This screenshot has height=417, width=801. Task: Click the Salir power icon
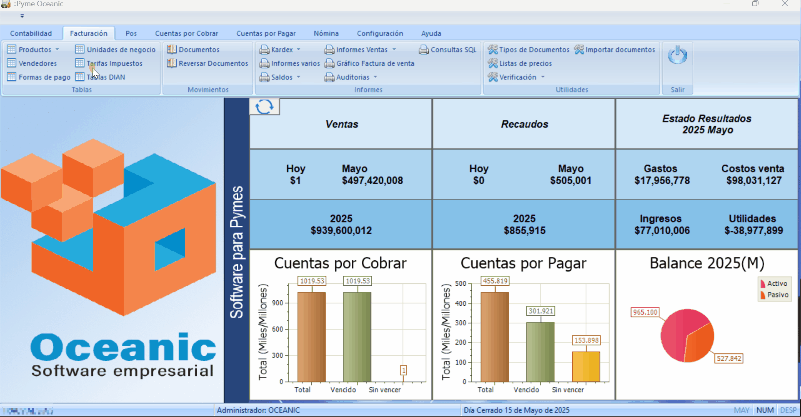click(x=678, y=56)
